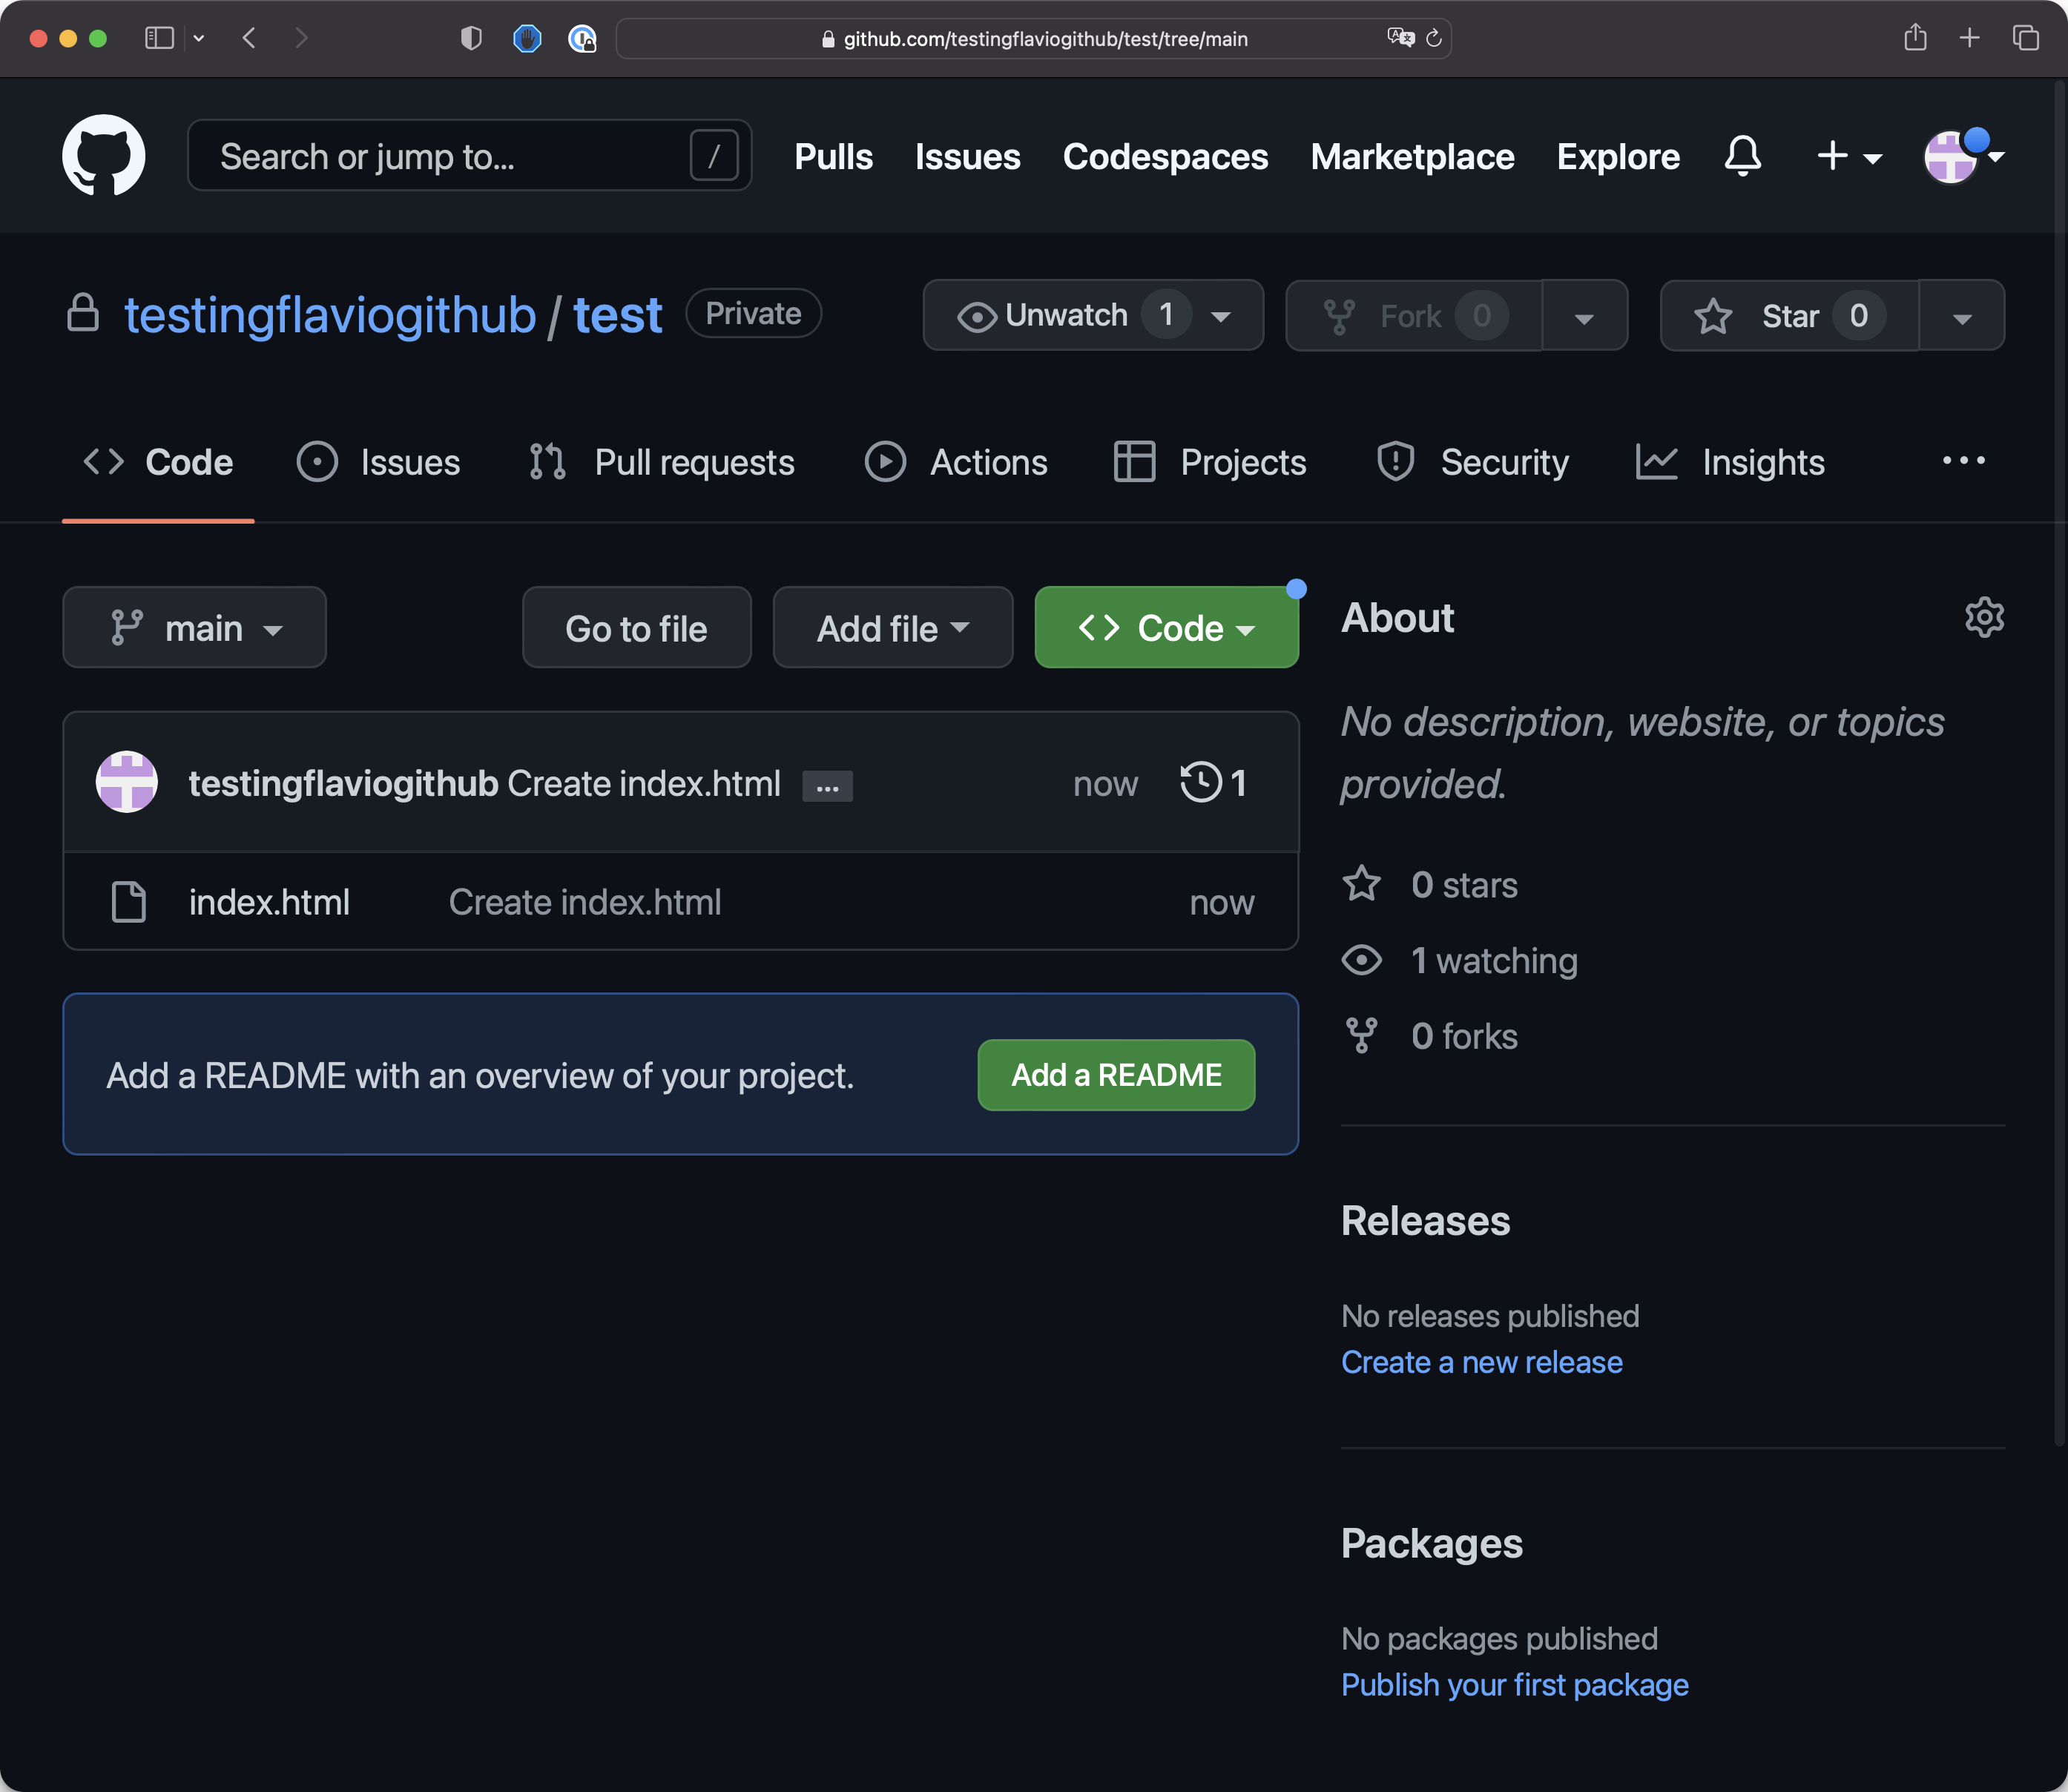The image size is (2068, 1792).
Task: Expand the Add file dropdown
Action: click(x=892, y=628)
